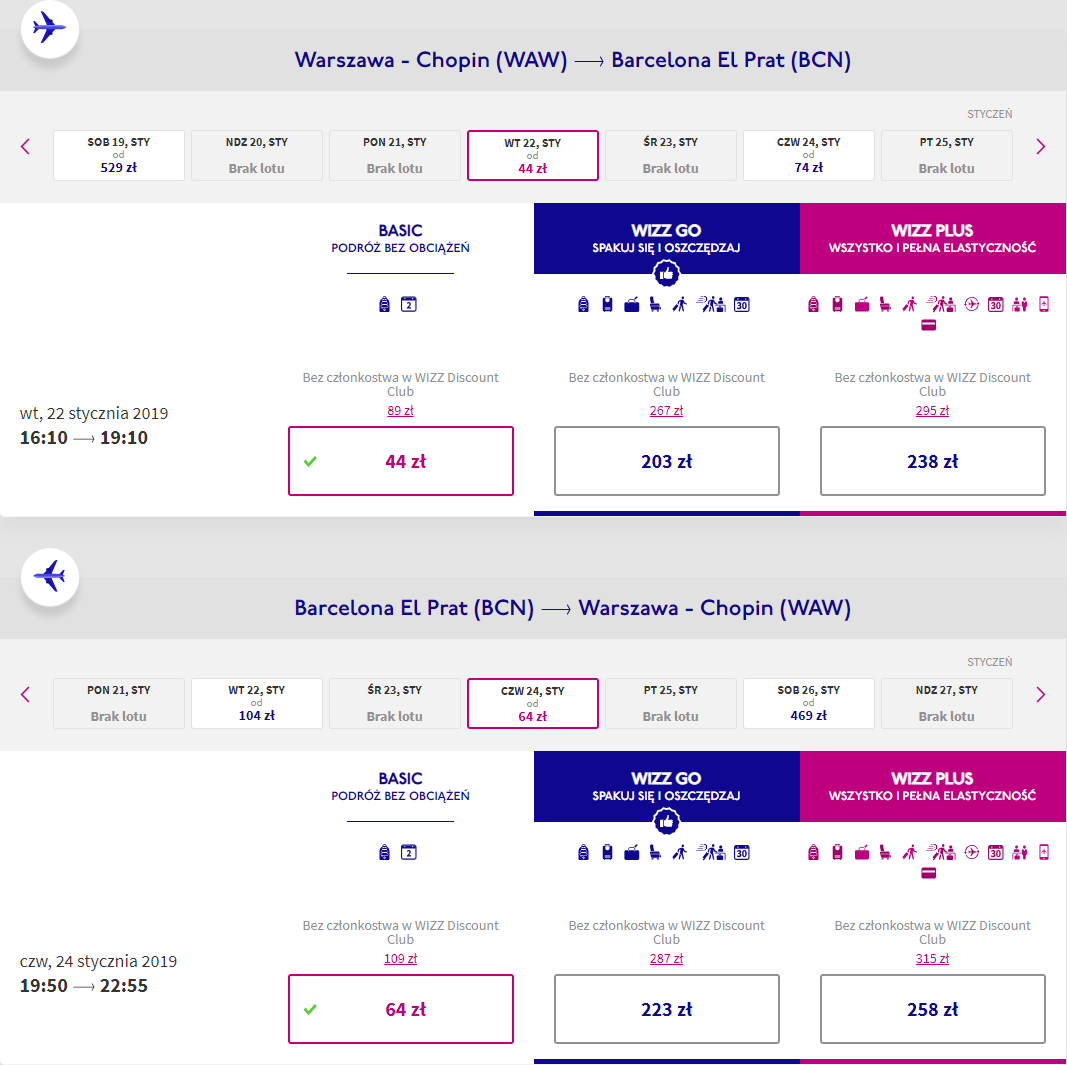
Task: Click return WIZZ PLUS credit card refund icon
Action: 929,873
